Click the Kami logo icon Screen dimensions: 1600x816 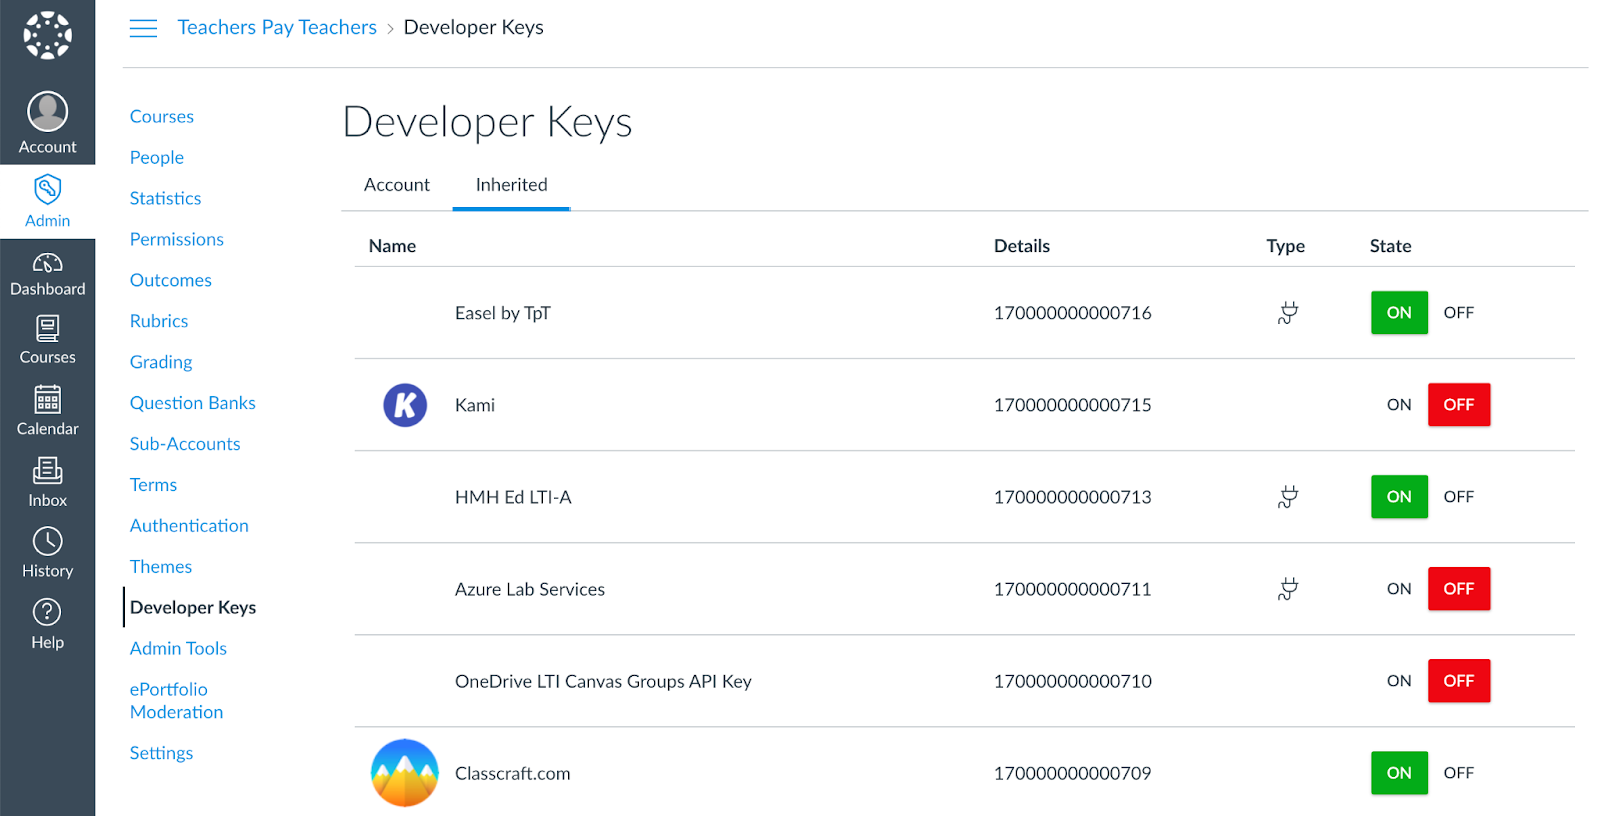click(405, 405)
